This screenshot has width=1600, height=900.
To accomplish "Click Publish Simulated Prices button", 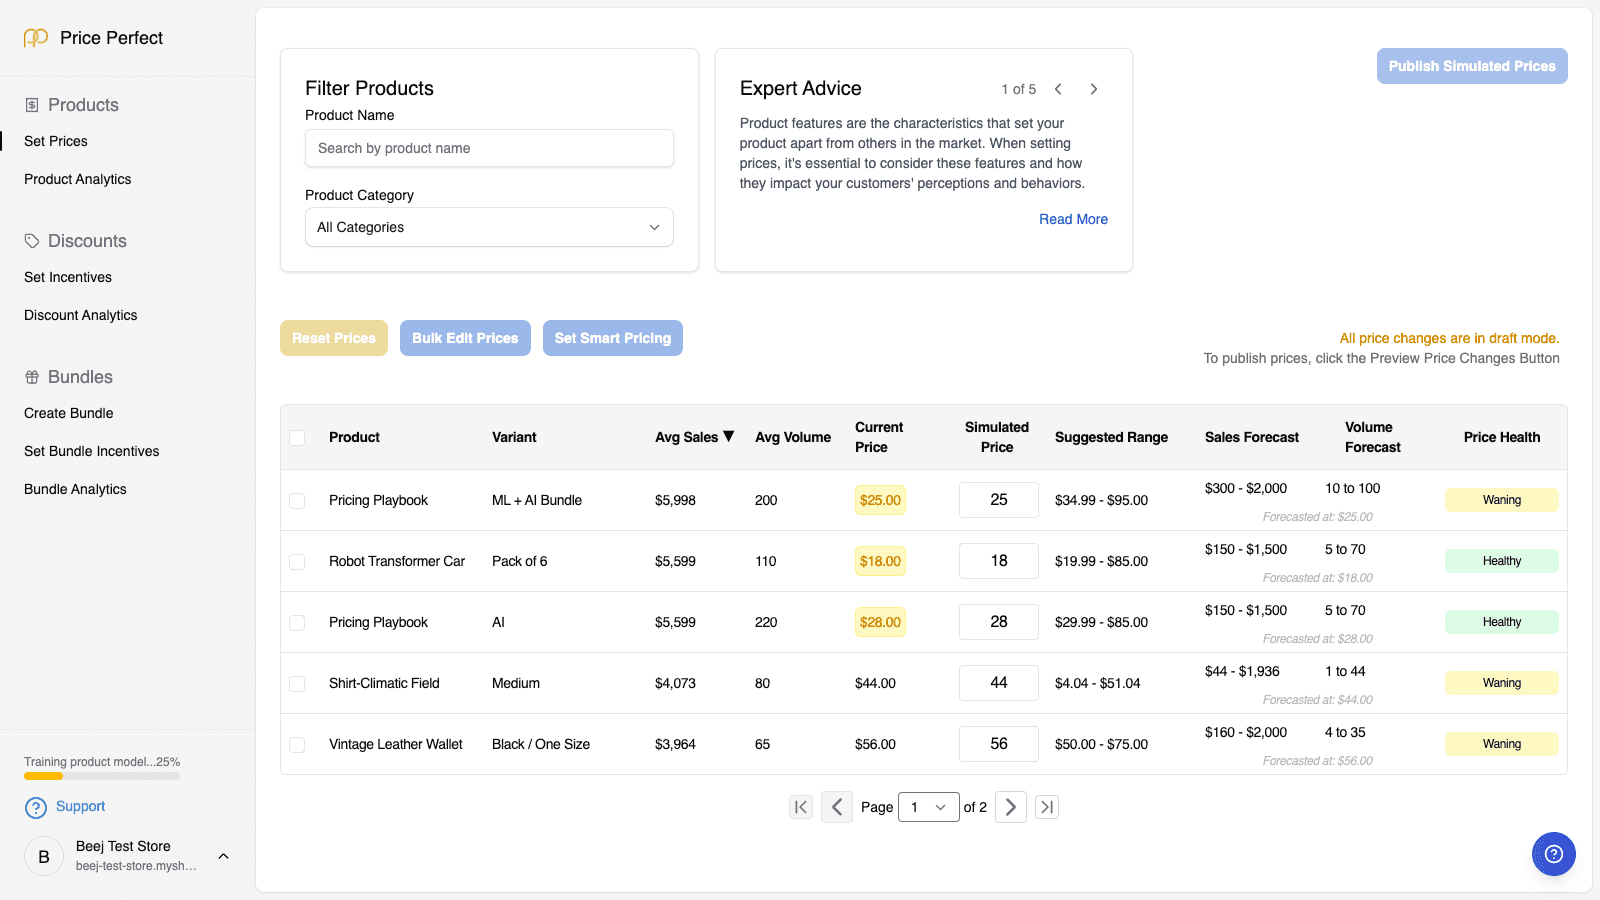I will (1471, 66).
